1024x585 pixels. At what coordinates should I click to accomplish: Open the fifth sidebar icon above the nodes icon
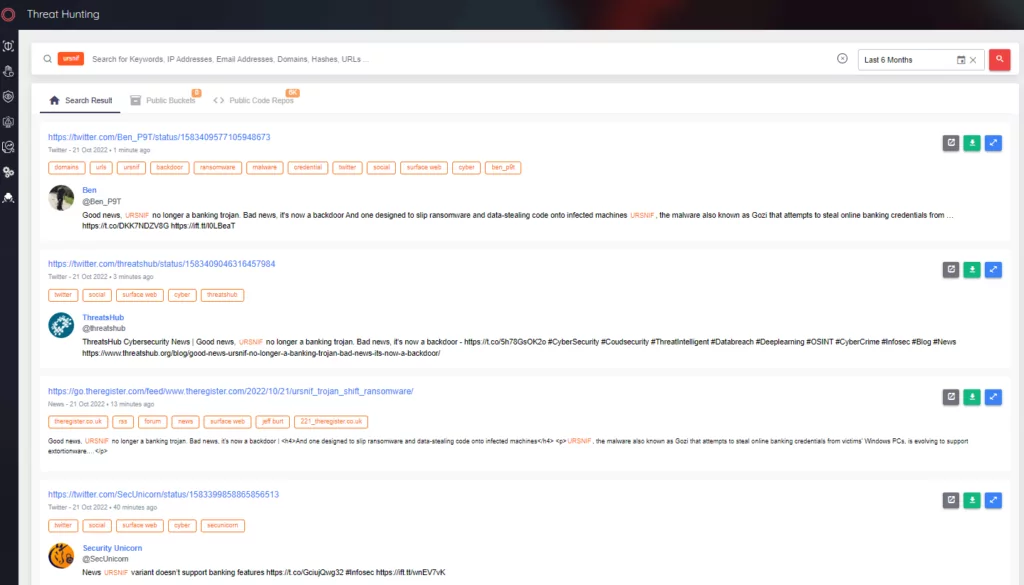[8, 147]
